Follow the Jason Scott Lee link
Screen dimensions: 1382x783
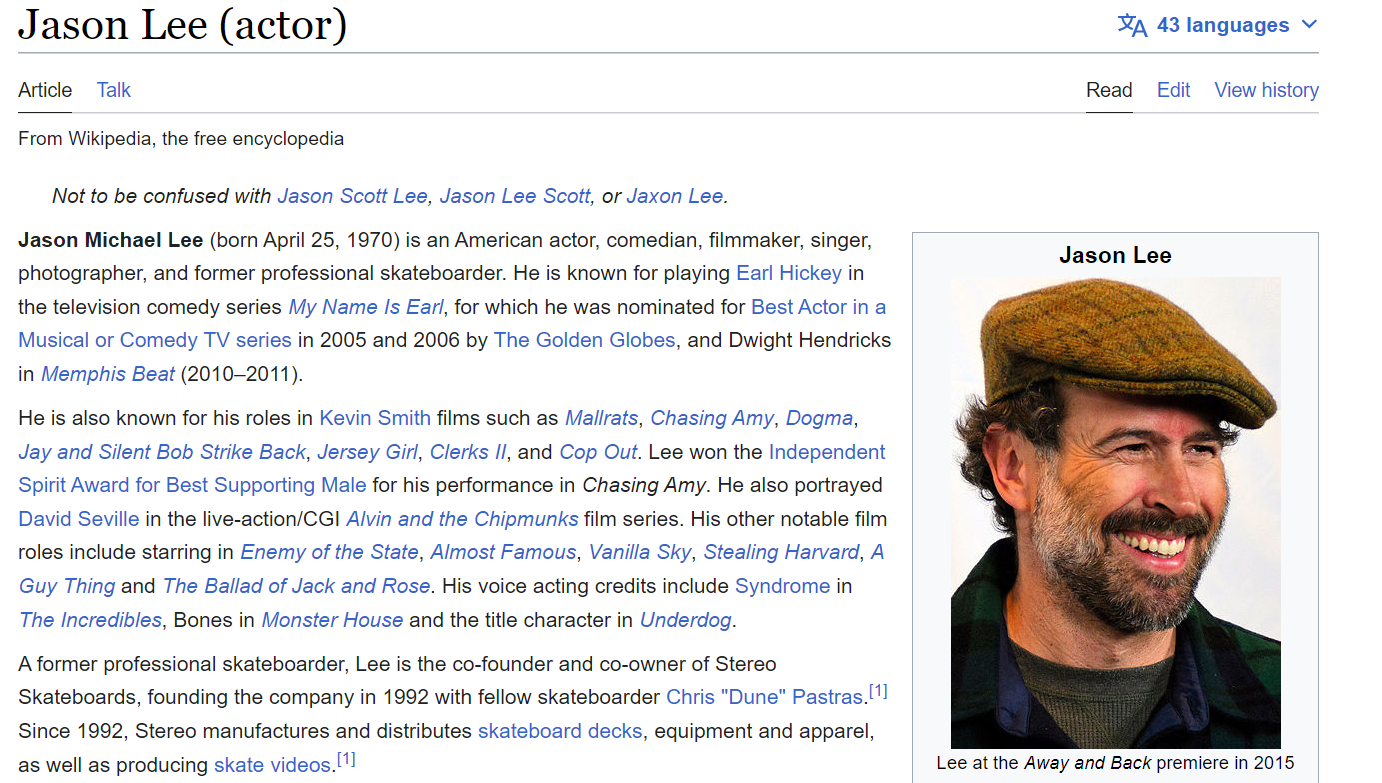click(x=352, y=196)
